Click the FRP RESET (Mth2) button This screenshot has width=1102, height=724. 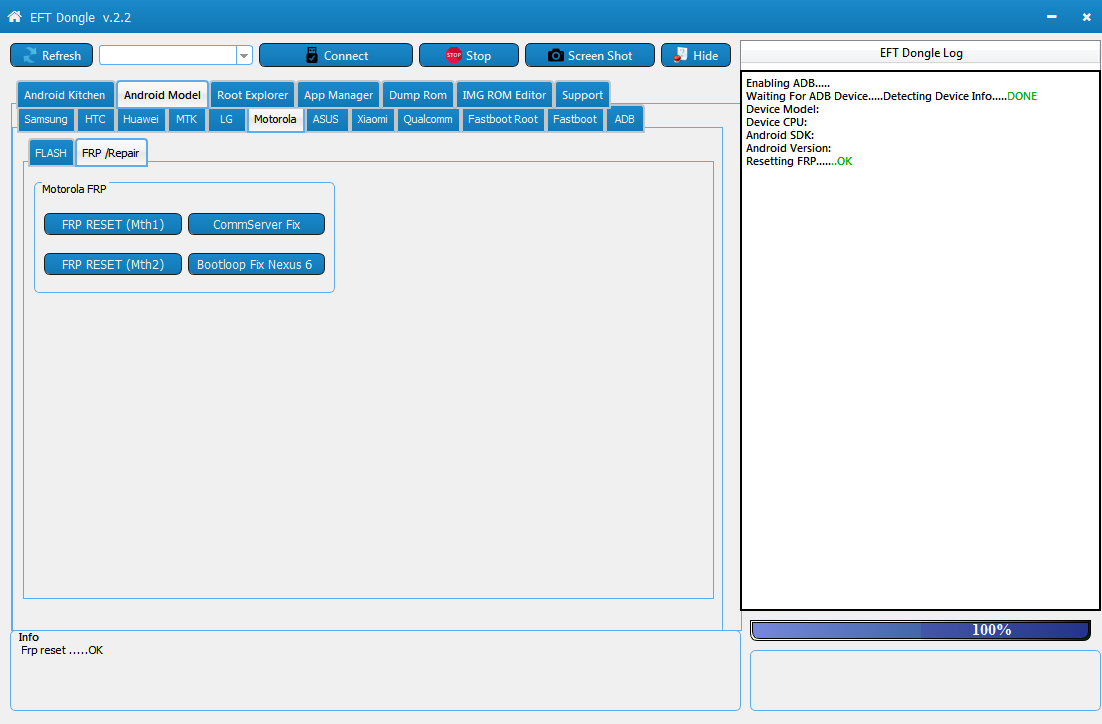tap(112, 264)
